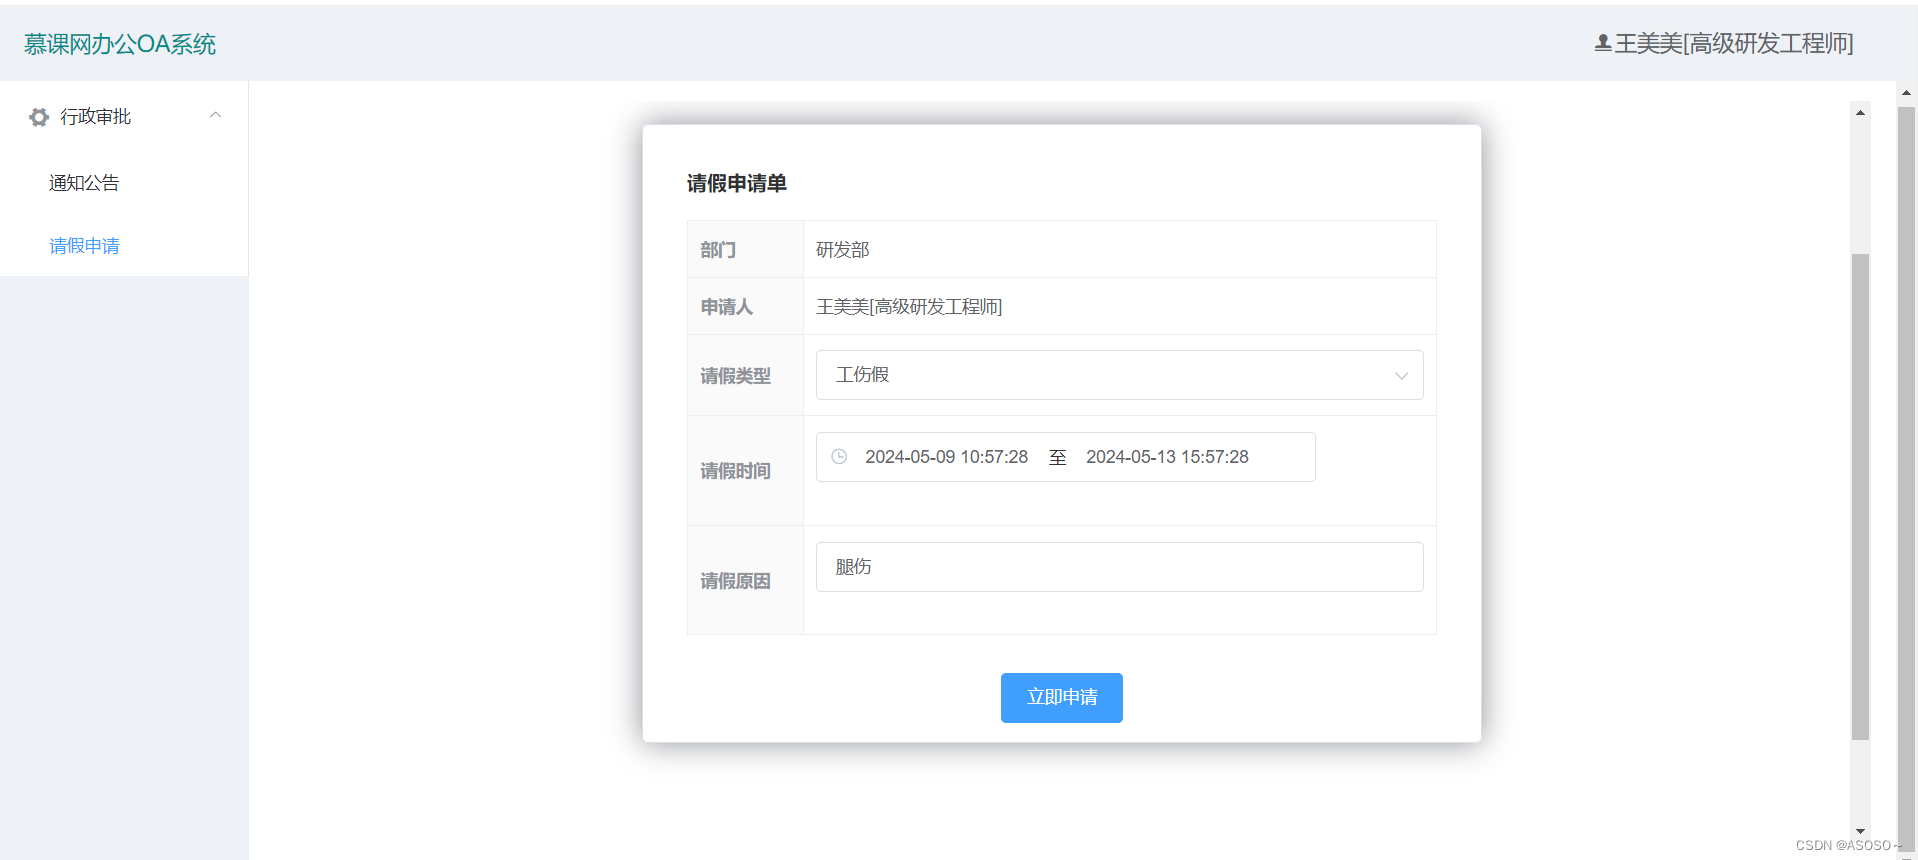Click the 至 separator in date range
The width and height of the screenshot is (1918, 860).
pos(1058,457)
